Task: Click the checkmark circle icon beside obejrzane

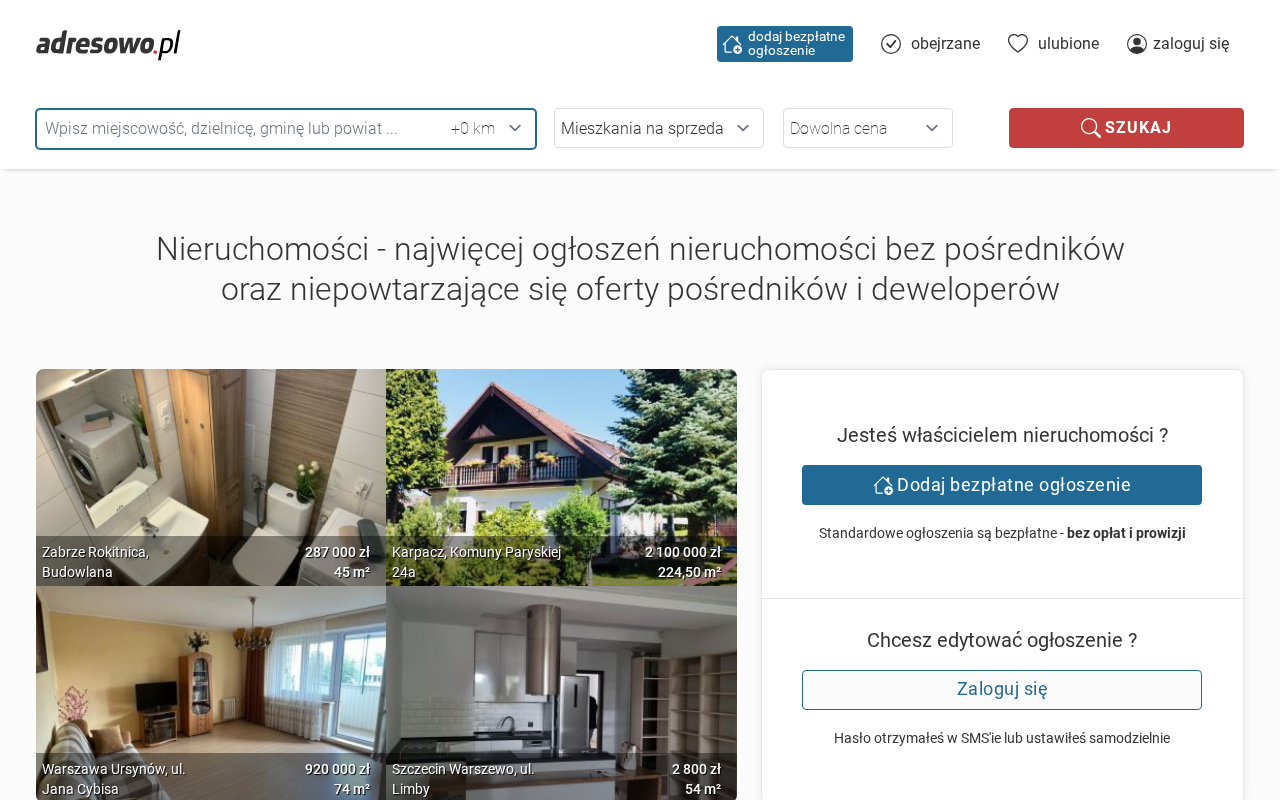Action: 891,44
